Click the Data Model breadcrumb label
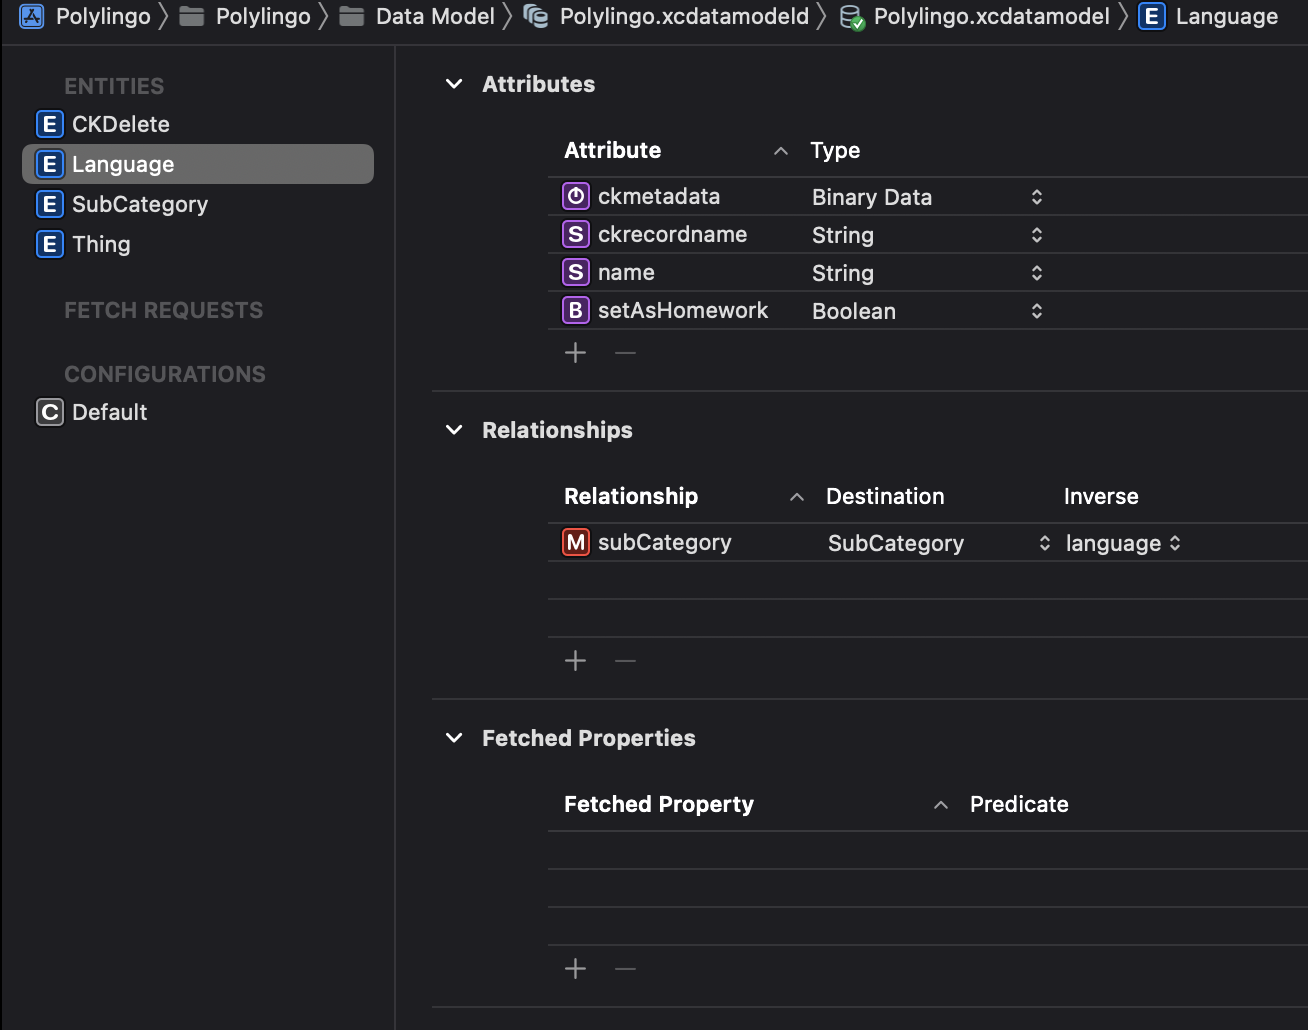Viewport: 1308px width, 1030px height. pos(435,16)
